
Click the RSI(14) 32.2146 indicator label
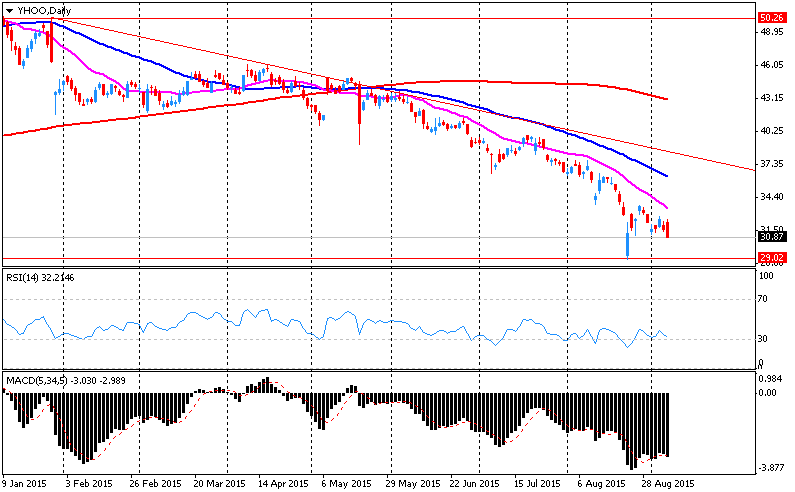pyautogui.click(x=40, y=277)
